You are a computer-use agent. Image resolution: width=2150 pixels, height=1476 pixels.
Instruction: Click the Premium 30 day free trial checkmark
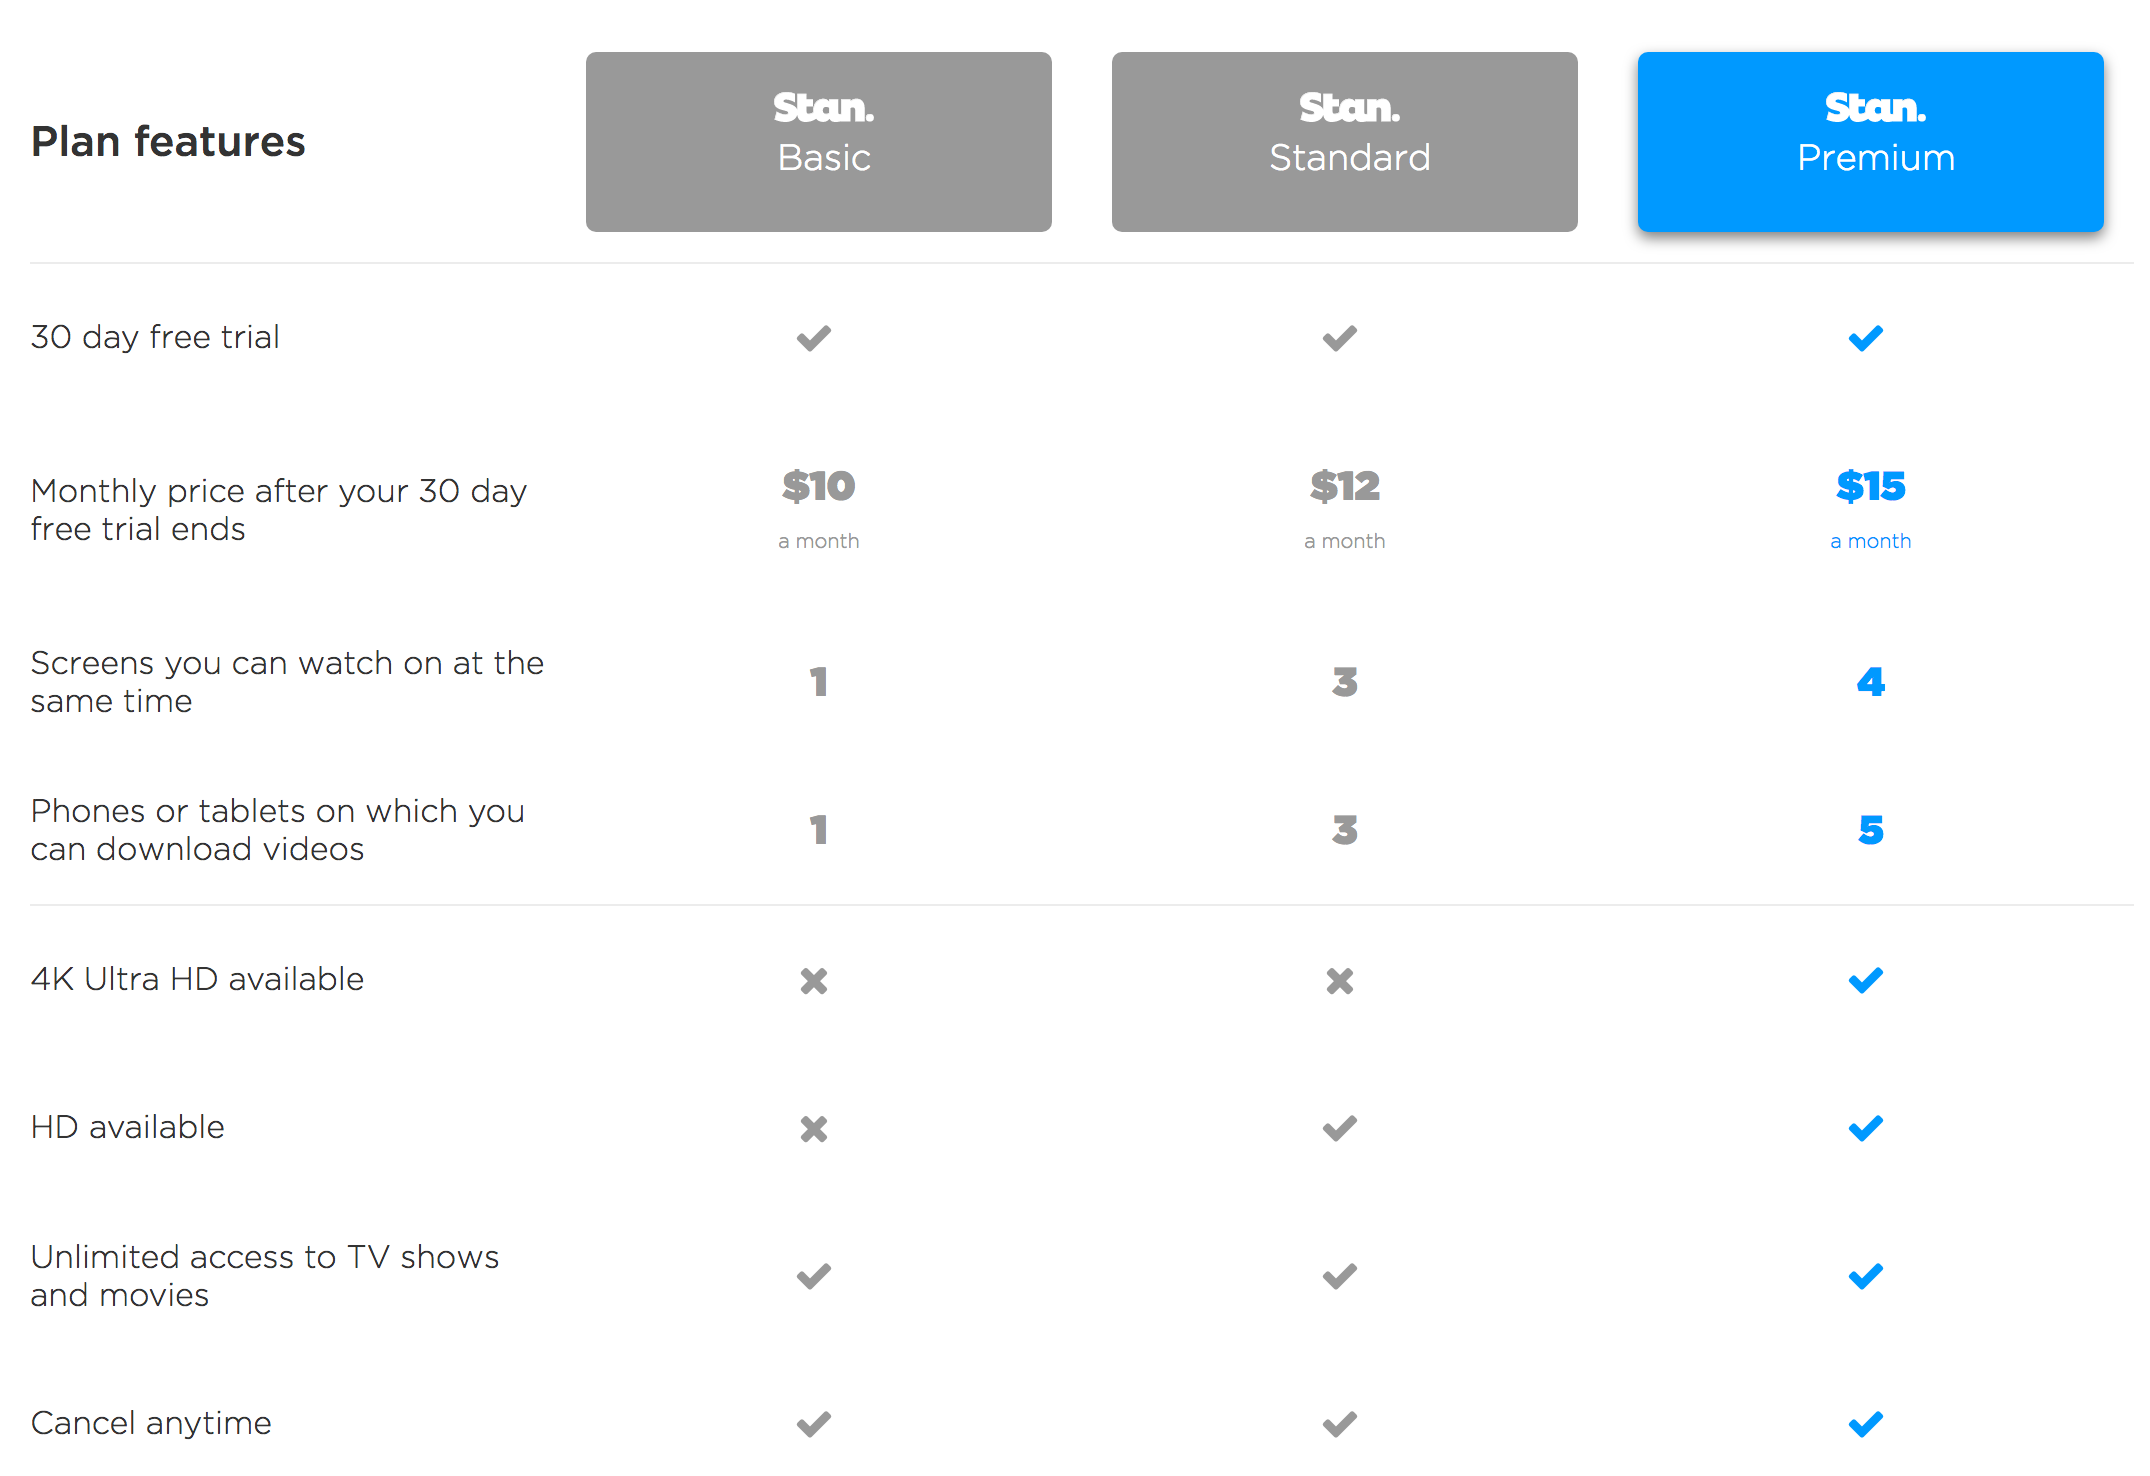click(x=1866, y=338)
